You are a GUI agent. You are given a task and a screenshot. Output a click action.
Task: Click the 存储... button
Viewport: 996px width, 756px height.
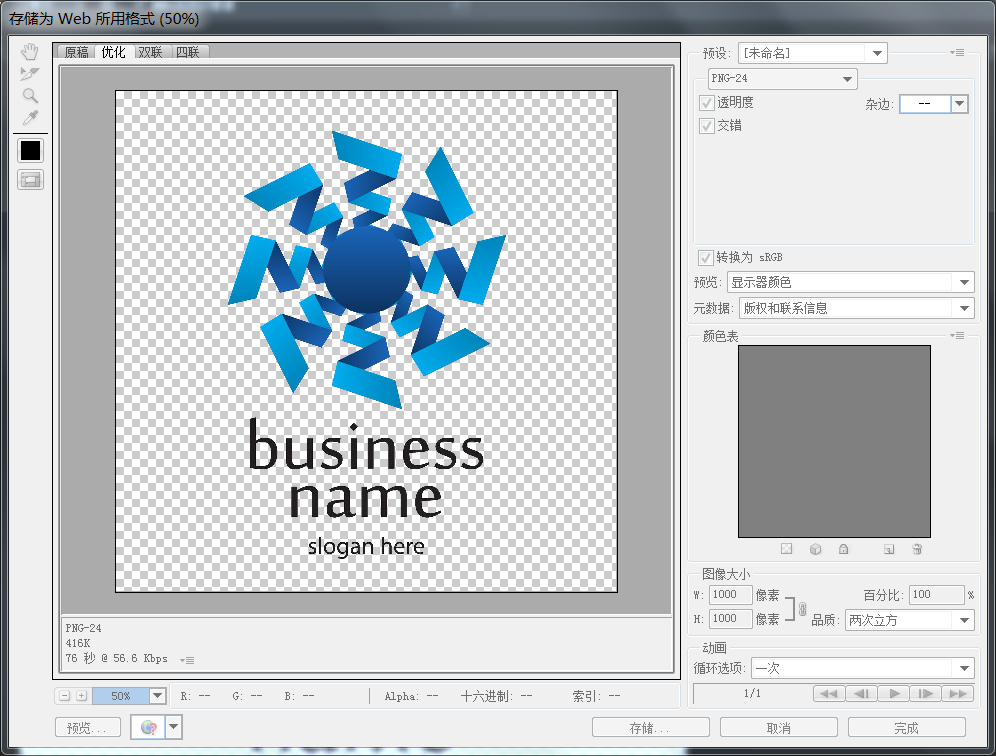pyautogui.click(x=650, y=728)
